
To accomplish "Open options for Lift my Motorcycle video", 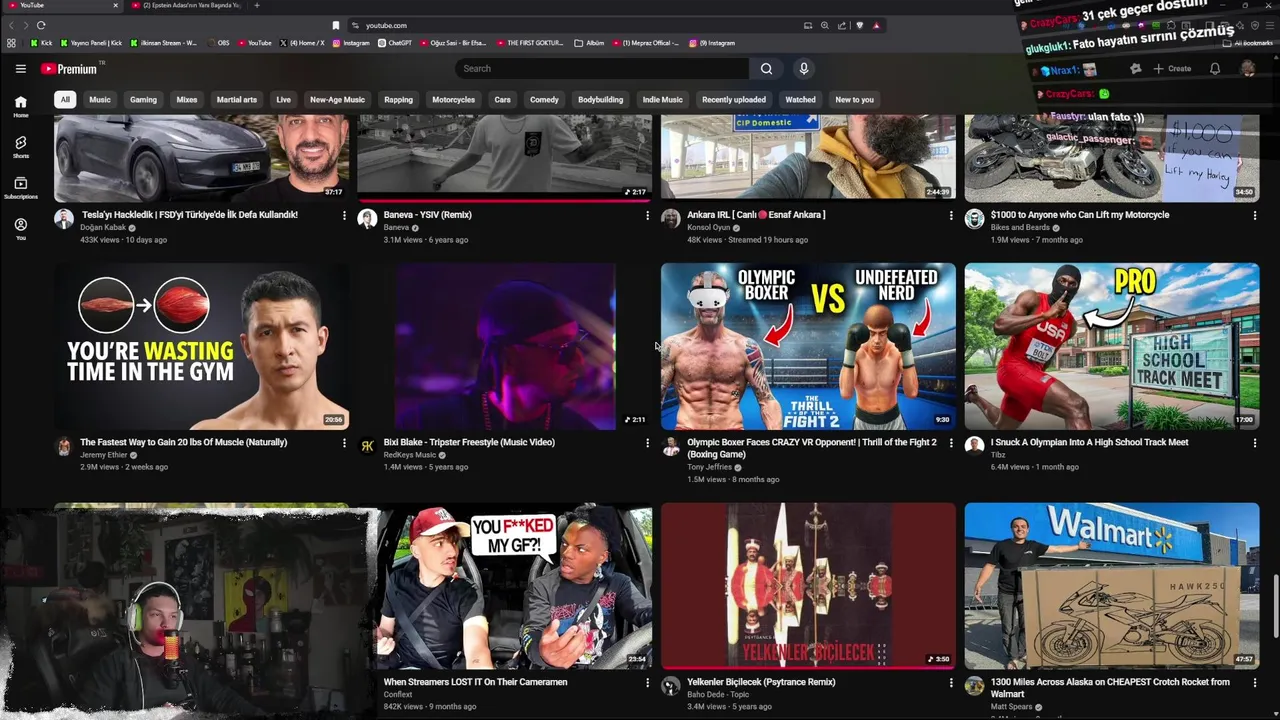I will pyautogui.click(x=1255, y=215).
